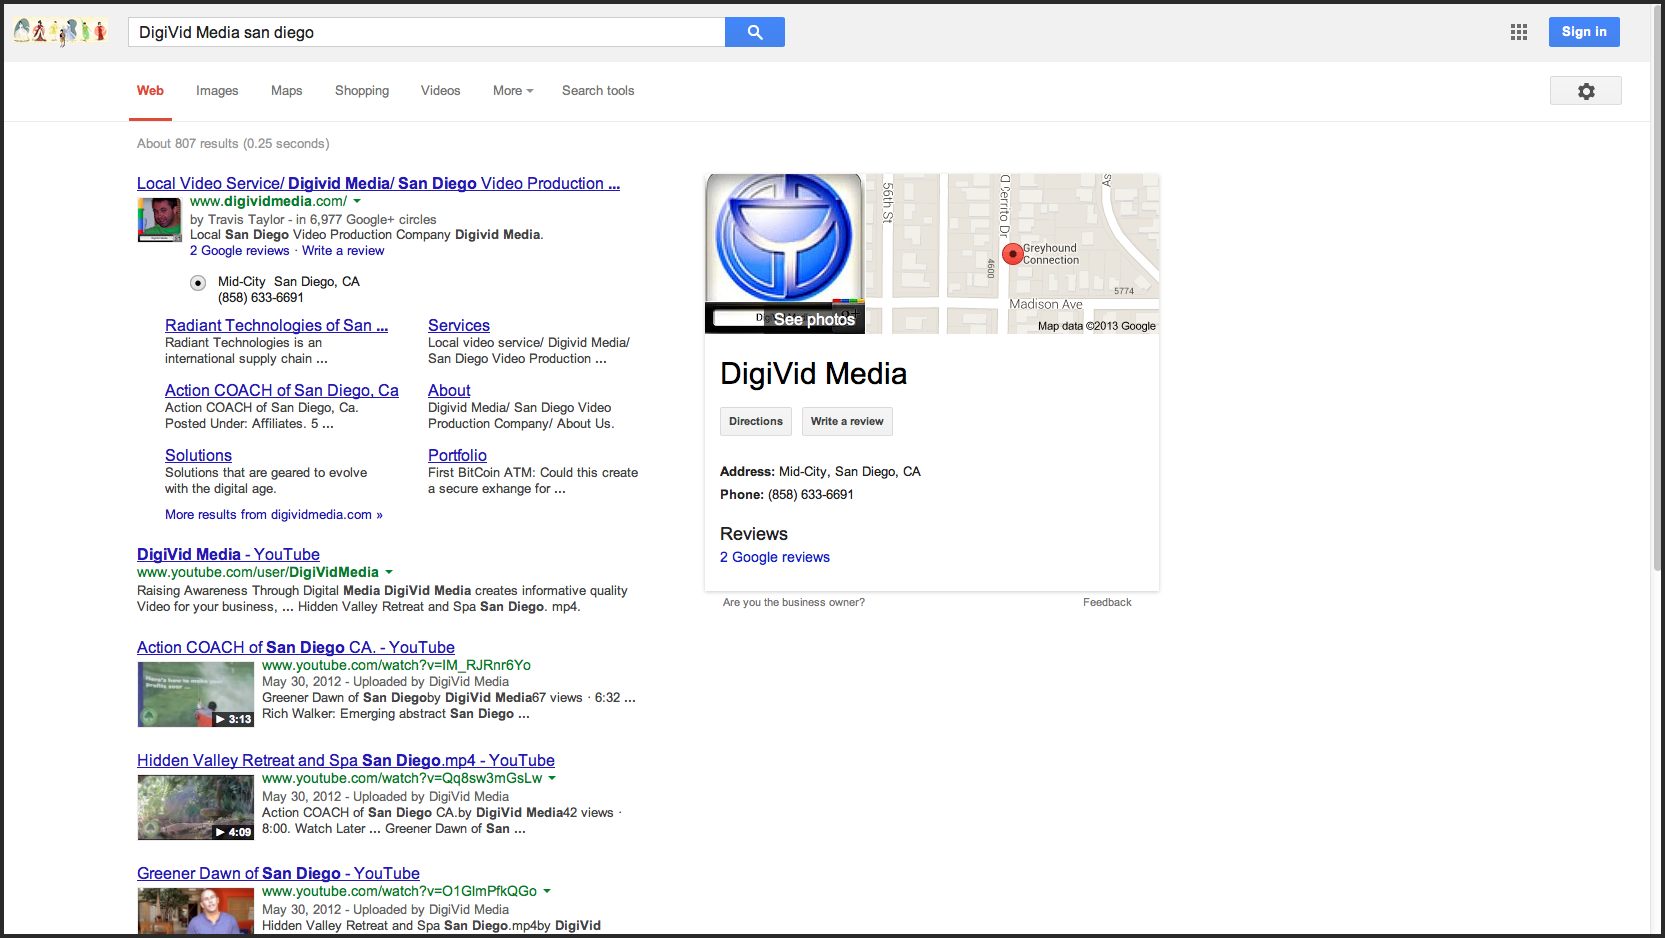This screenshot has width=1665, height=938.
Task: Click the red map pin marker
Action: tap(1012, 254)
